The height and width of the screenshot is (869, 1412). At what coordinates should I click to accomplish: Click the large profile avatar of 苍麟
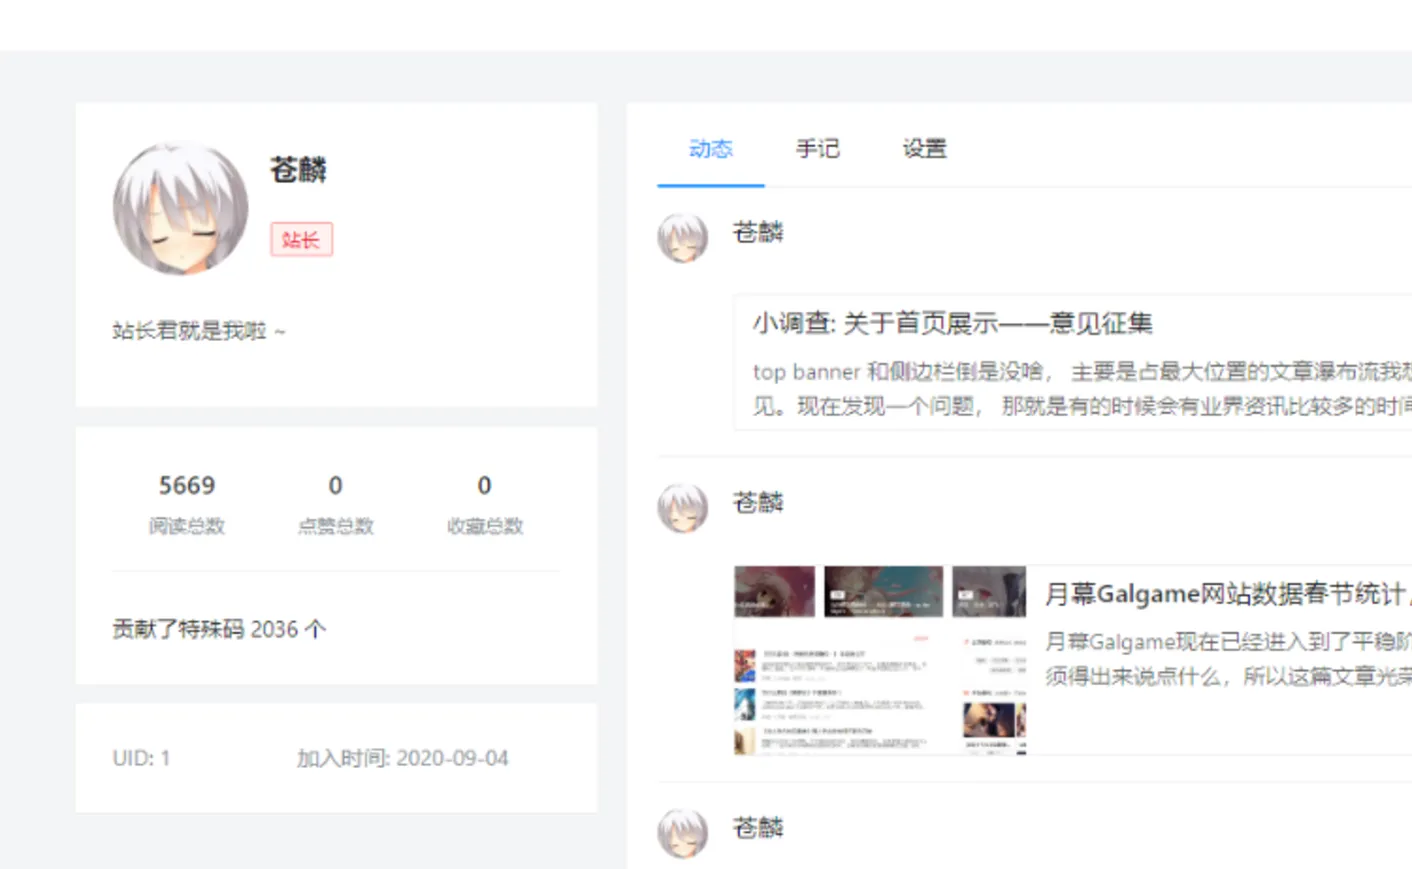click(x=180, y=208)
